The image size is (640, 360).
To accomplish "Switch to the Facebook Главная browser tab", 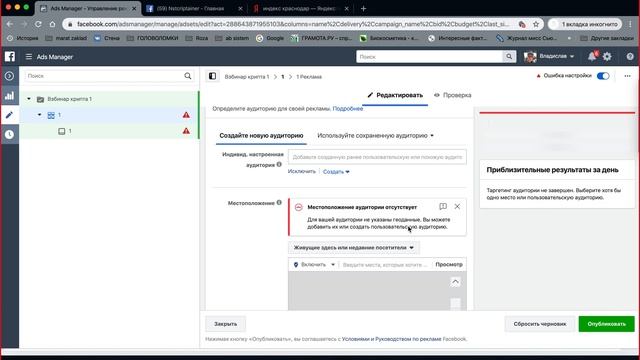I will [x=194, y=8].
